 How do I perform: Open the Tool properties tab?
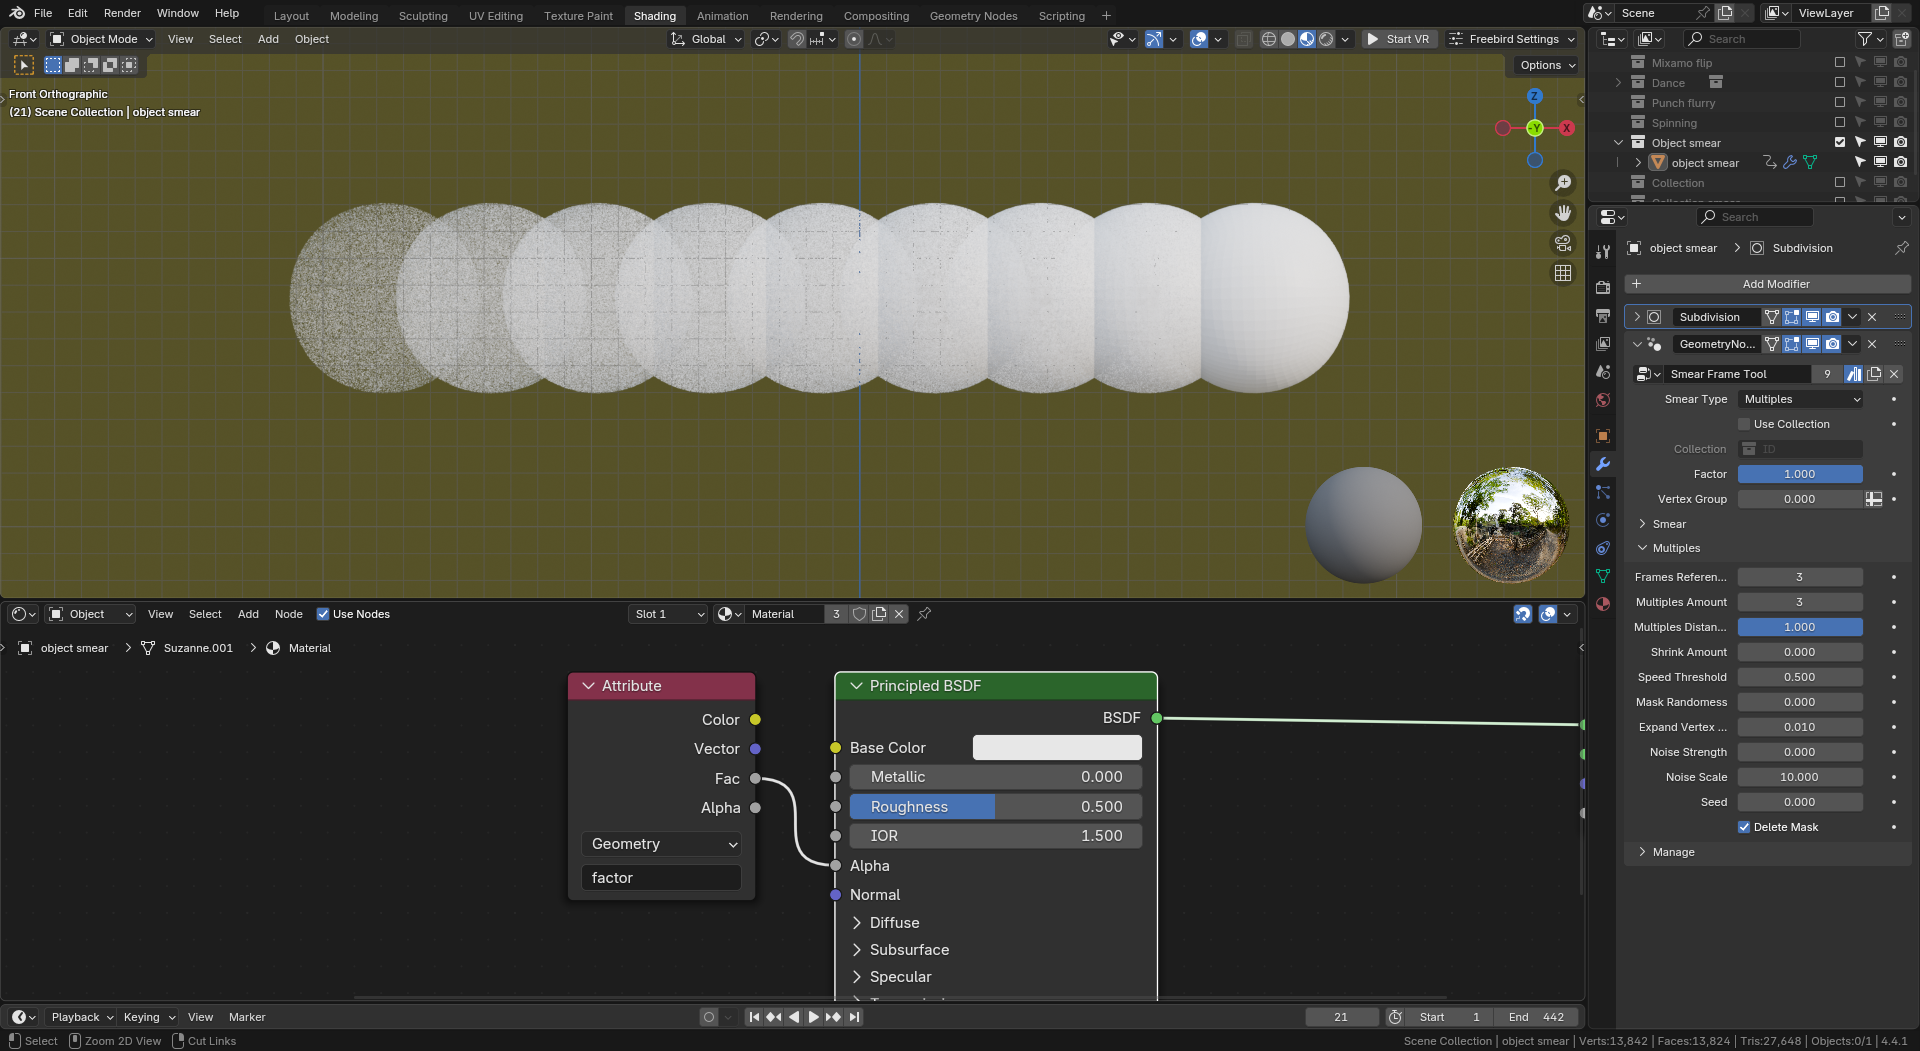click(x=1603, y=252)
